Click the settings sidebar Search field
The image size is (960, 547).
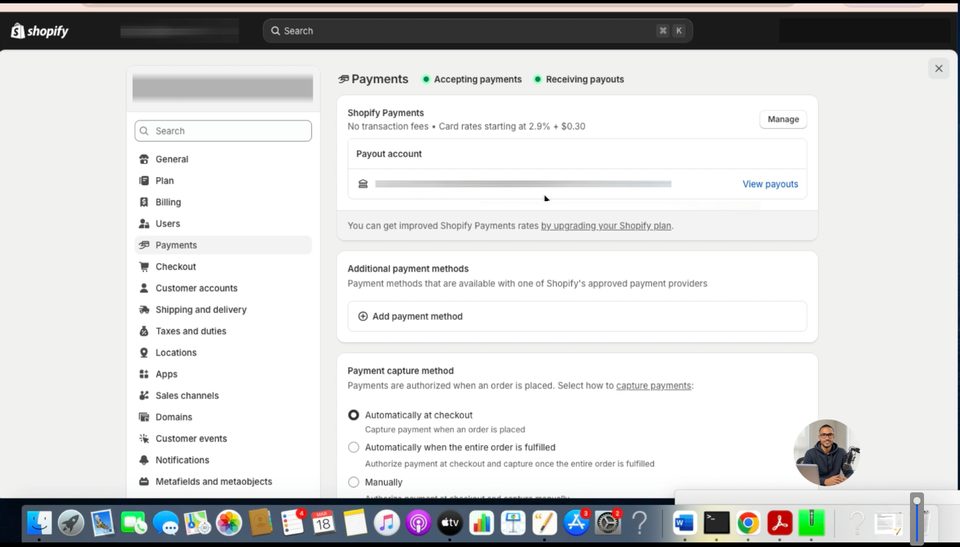(x=223, y=131)
